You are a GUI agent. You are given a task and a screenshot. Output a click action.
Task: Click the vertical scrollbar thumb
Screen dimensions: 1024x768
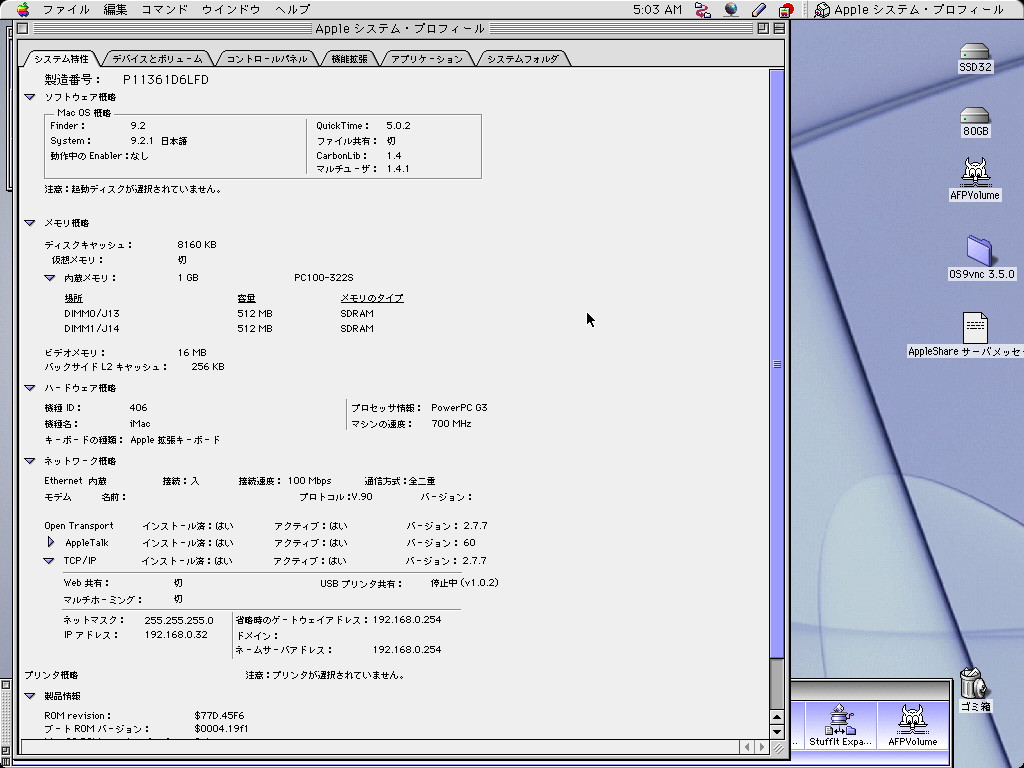click(776, 364)
